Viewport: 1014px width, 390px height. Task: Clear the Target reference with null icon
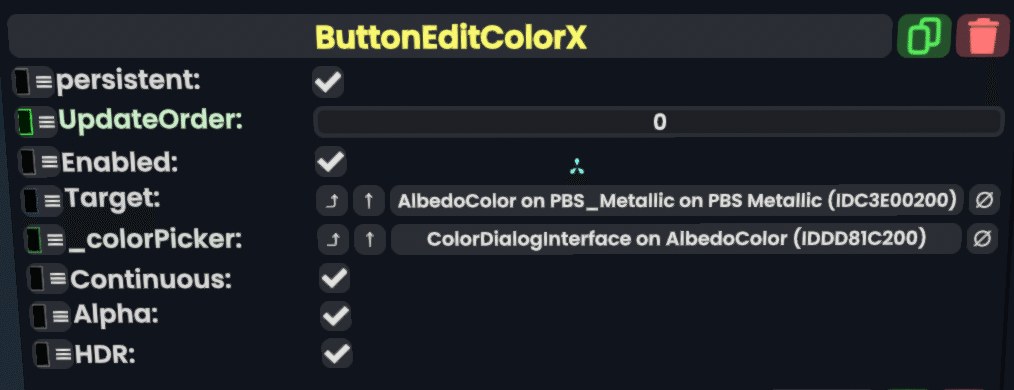[x=984, y=201]
